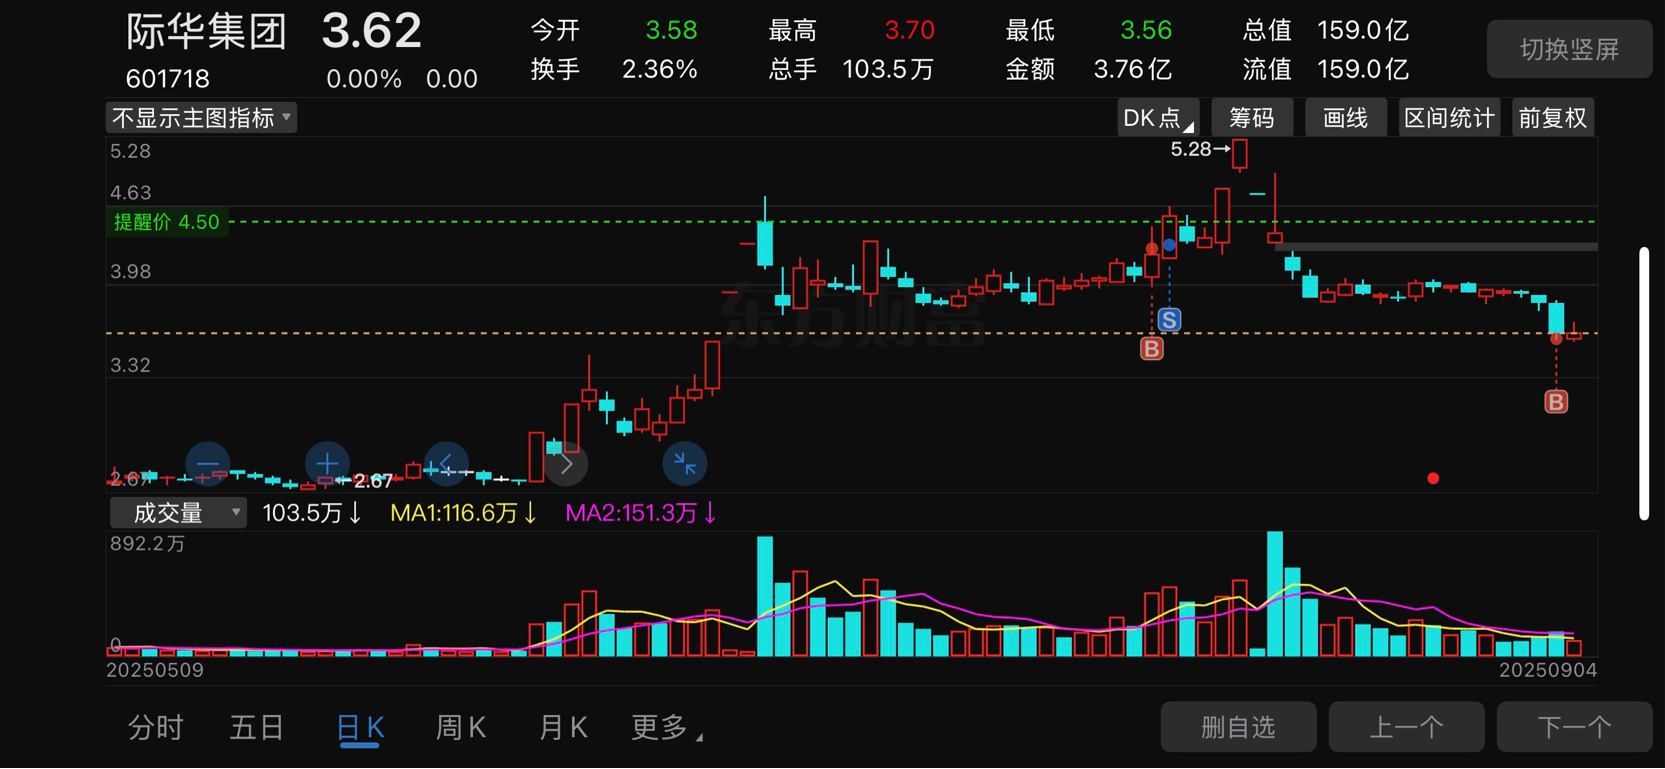Image resolution: width=1665 pixels, height=769 pixels.
Task: Click the scroll left chevron circle icon
Action: point(446,464)
